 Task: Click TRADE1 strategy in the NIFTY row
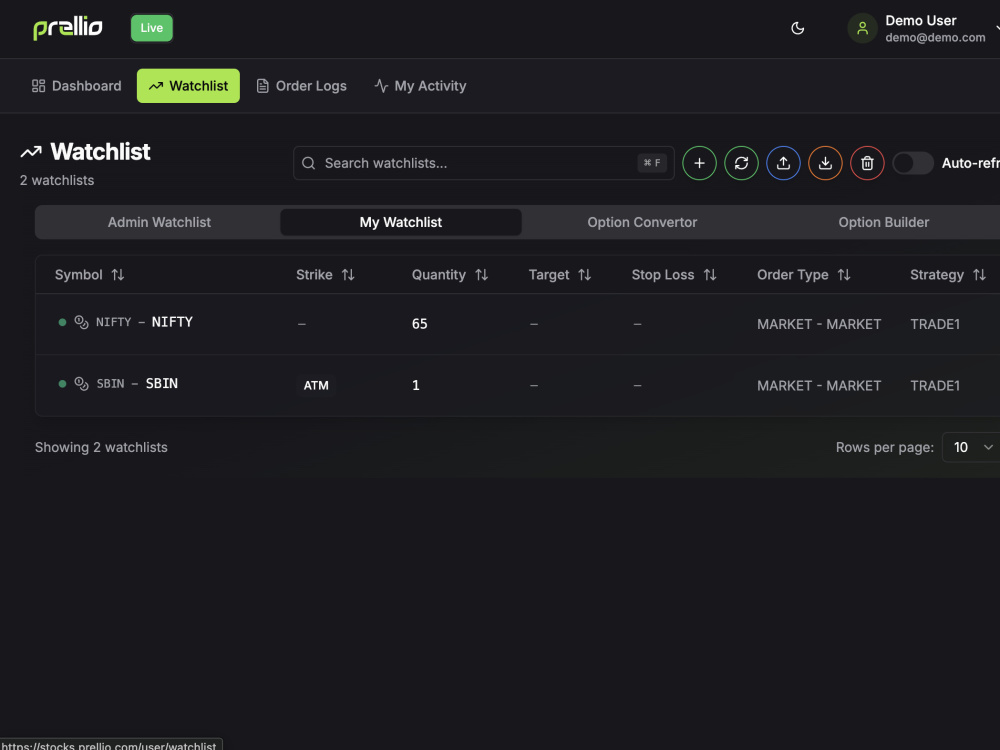coord(935,324)
